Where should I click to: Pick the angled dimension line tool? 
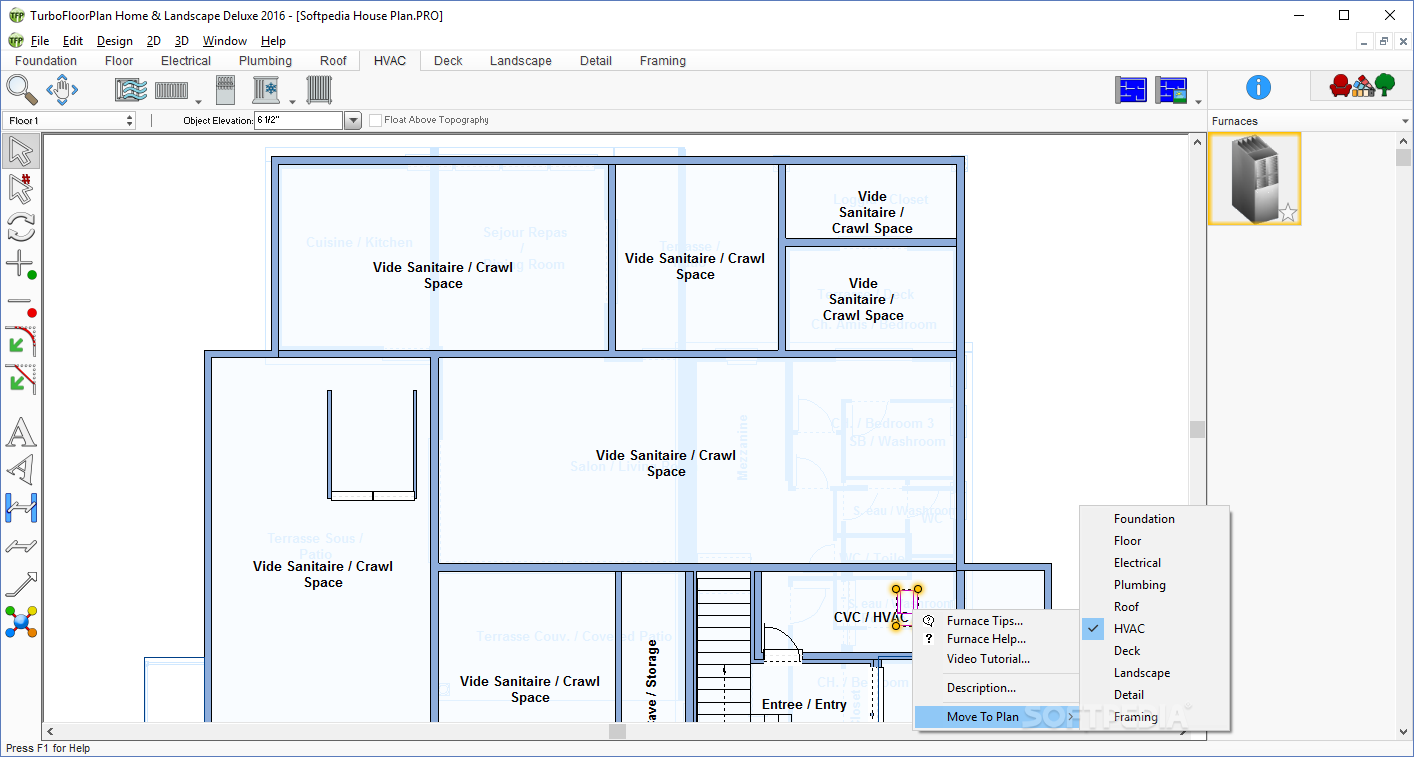click(21, 546)
